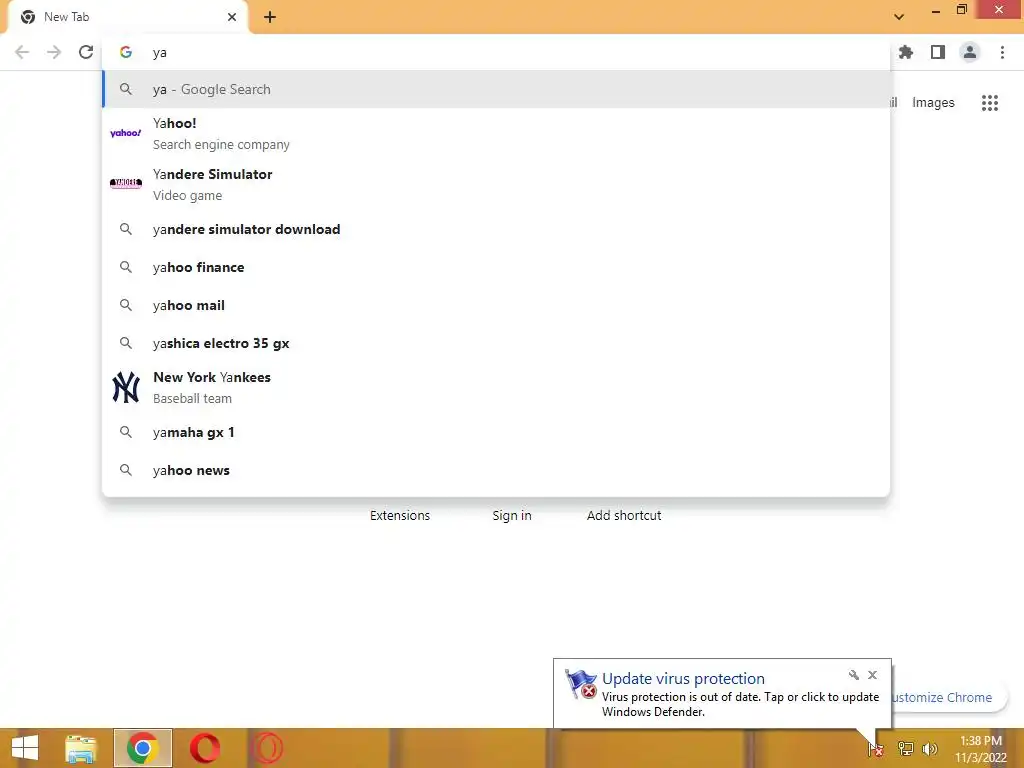Select 'yamaha gx 1' suggestion

click(x=496, y=432)
